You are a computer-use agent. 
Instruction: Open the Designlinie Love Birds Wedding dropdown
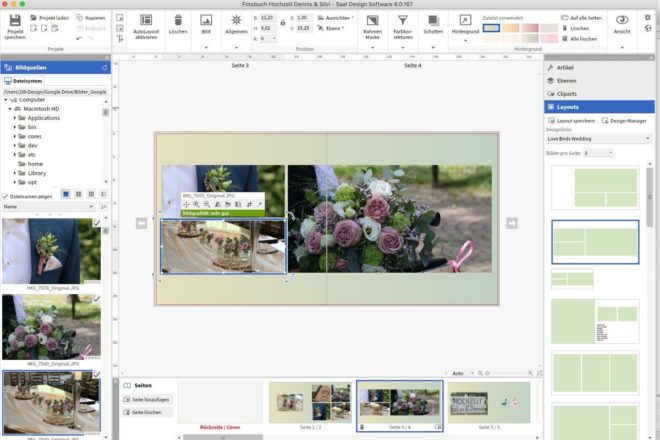(x=598, y=139)
